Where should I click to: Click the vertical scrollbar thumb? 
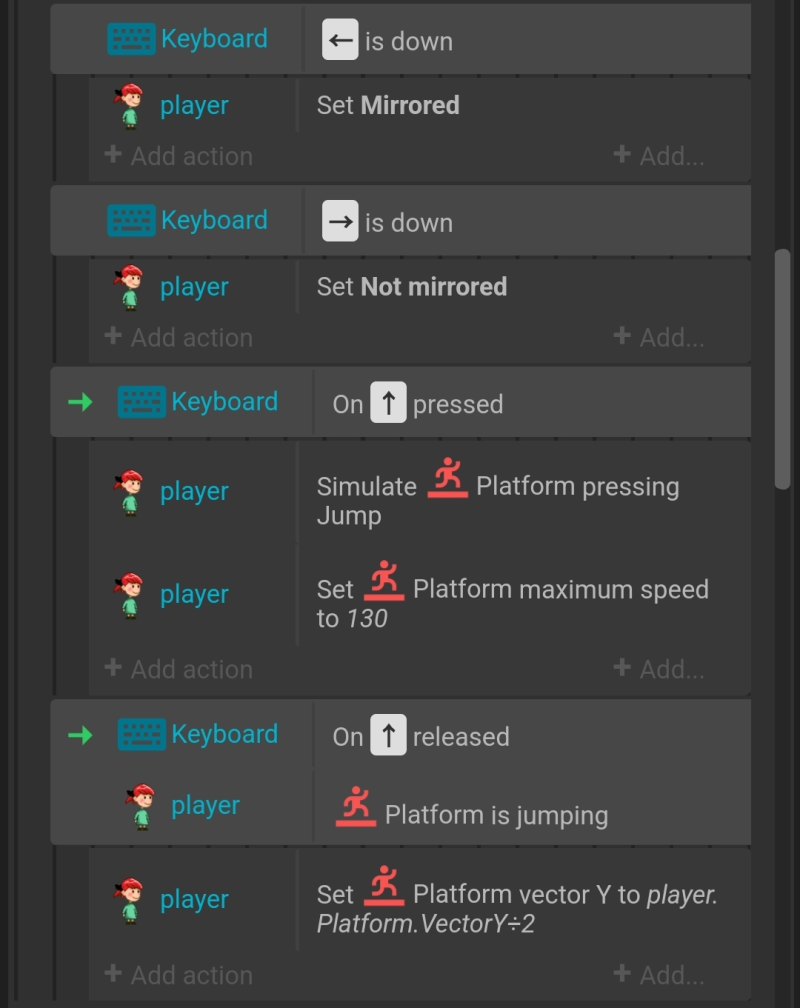click(782, 370)
